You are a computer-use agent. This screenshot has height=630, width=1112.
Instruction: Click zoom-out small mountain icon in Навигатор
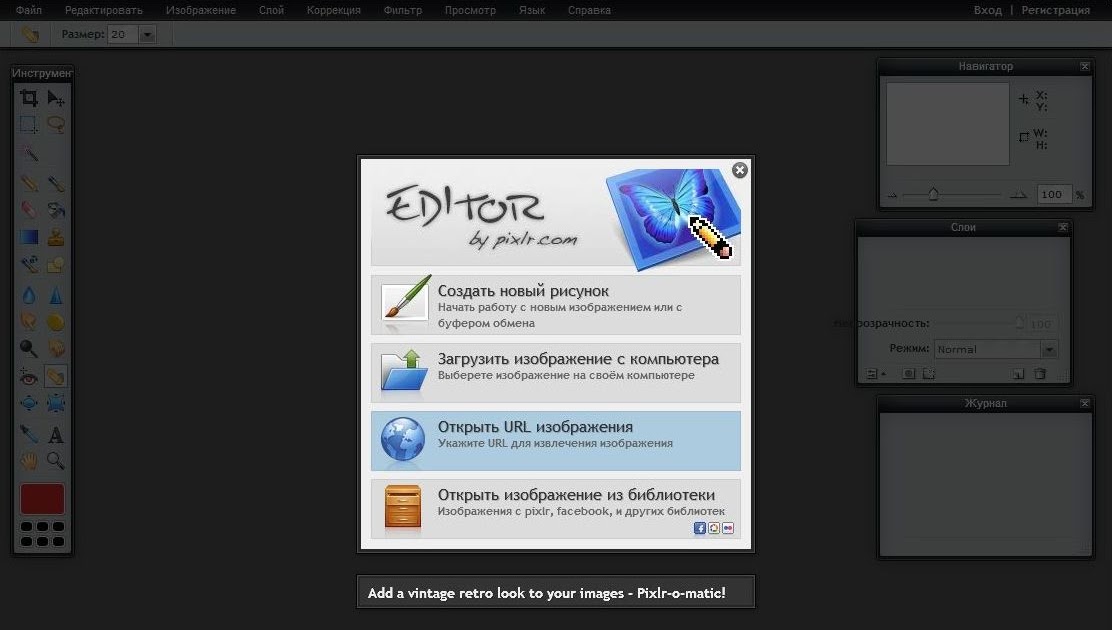click(x=892, y=195)
